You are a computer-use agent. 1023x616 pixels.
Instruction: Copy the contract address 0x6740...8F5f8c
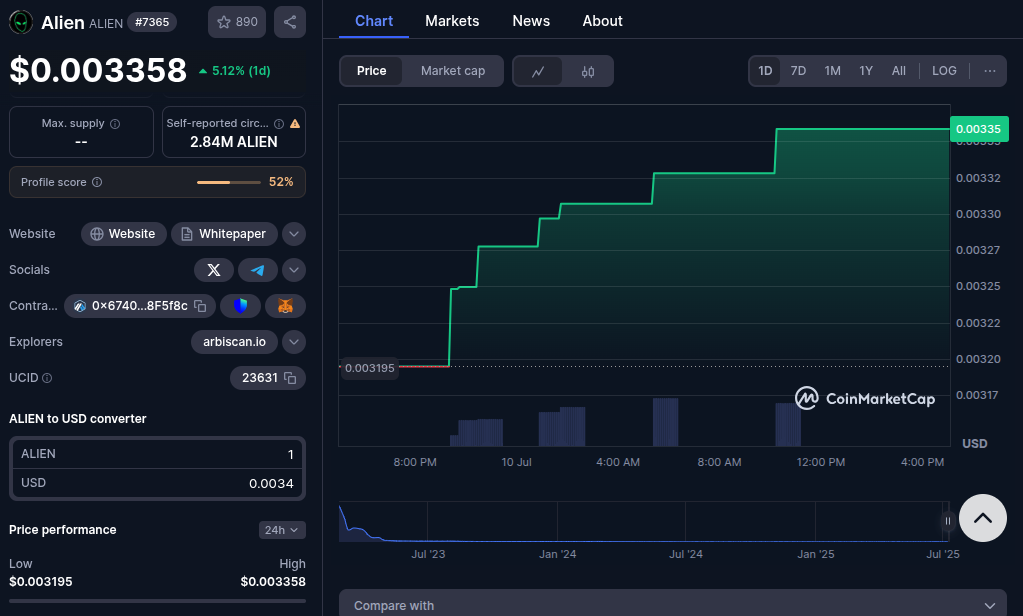[200, 306]
